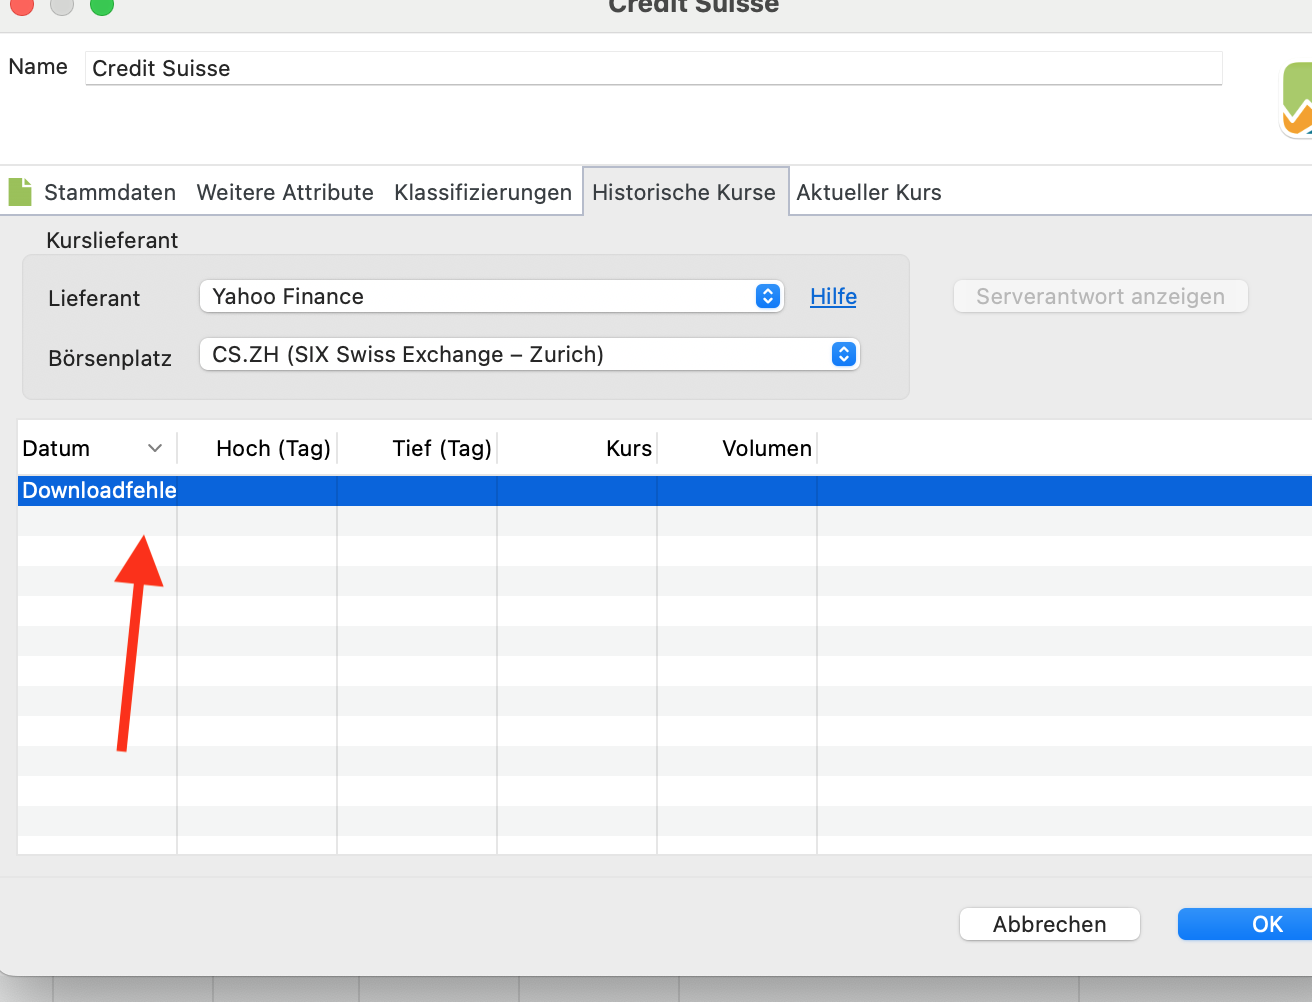This screenshot has height=1002, width=1312.
Task: Click the Portfolio Performance logo icon
Action: (1297, 101)
